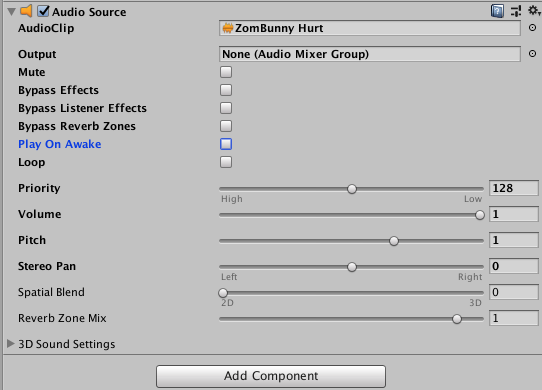Click the component preset sliders icon
The image size is (542, 390).
click(516, 11)
